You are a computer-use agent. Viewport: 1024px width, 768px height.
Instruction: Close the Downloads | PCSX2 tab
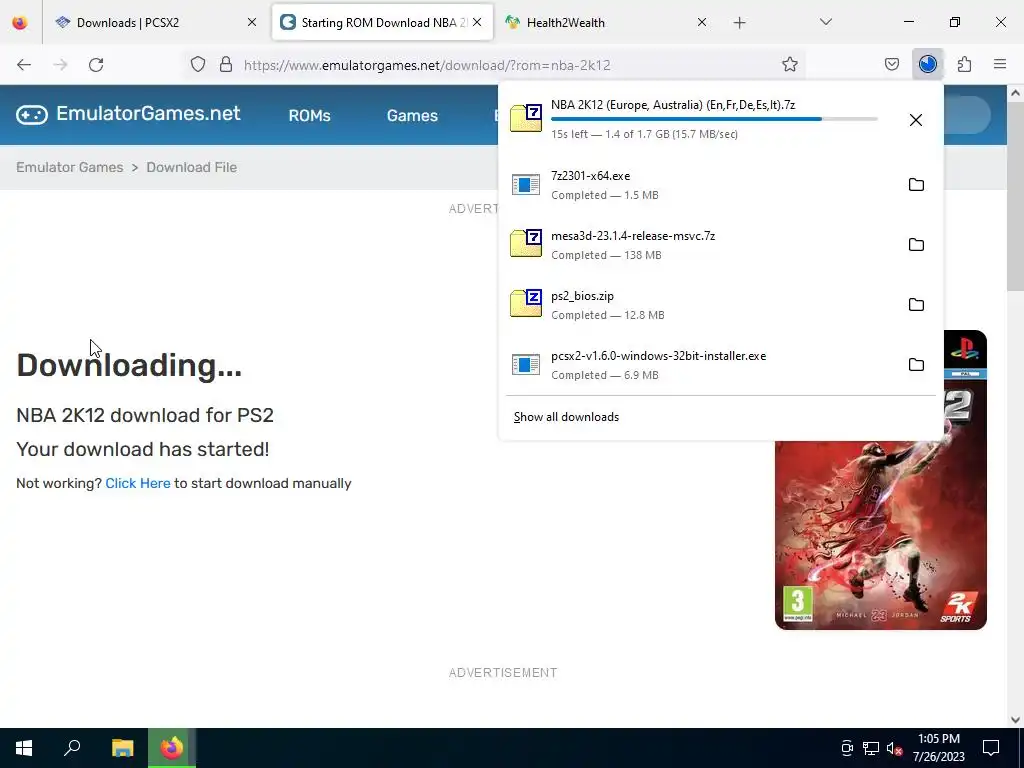click(x=252, y=23)
